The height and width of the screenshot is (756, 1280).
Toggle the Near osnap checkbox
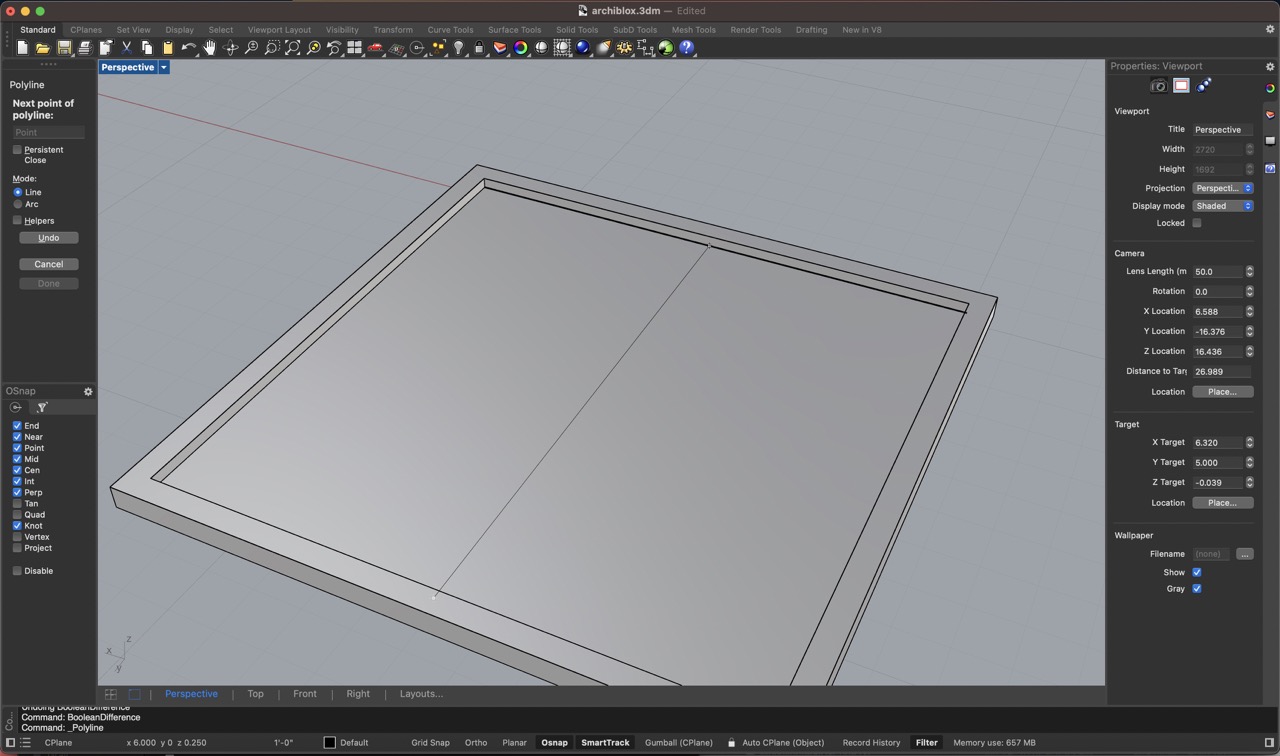[x=17, y=436]
